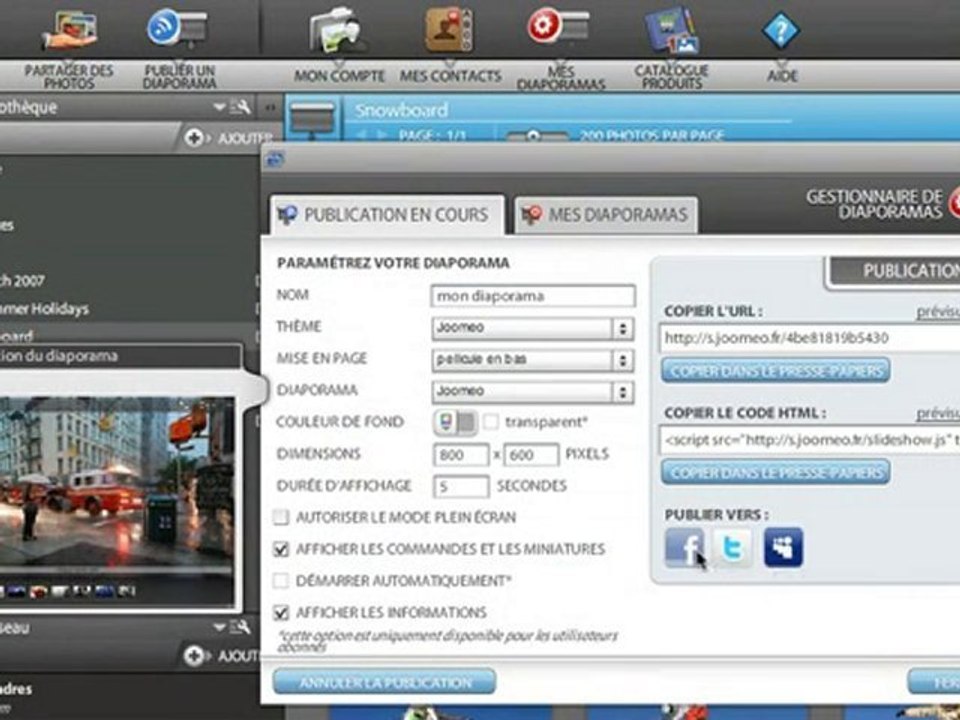This screenshot has height=720, width=960.
Task: Click the width dimension field 800
Action: [x=461, y=455]
